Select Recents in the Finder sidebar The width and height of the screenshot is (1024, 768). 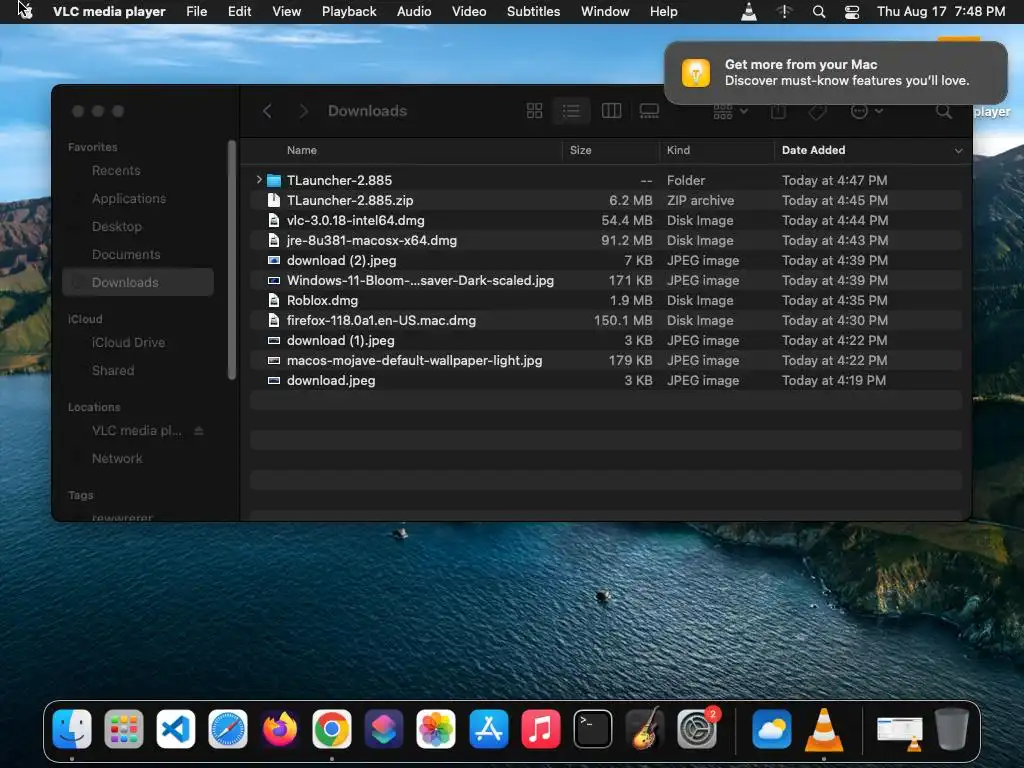(x=137, y=170)
